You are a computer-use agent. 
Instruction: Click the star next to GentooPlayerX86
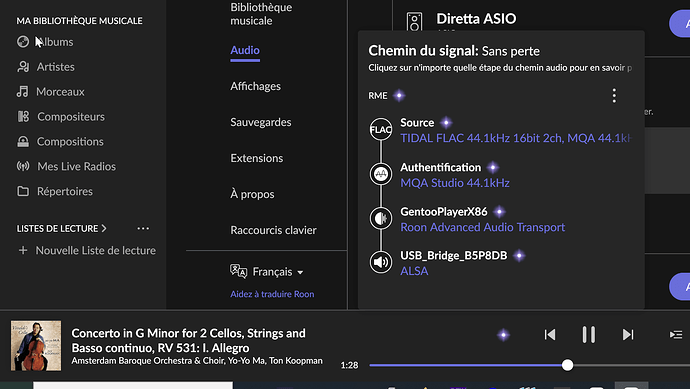click(x=499, y=212)
